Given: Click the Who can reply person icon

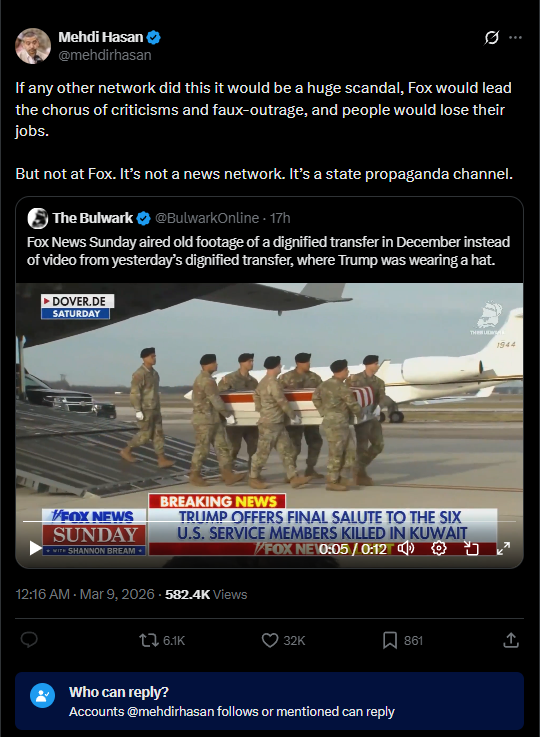Looking at the screenshot, I should tap(43, 695).
